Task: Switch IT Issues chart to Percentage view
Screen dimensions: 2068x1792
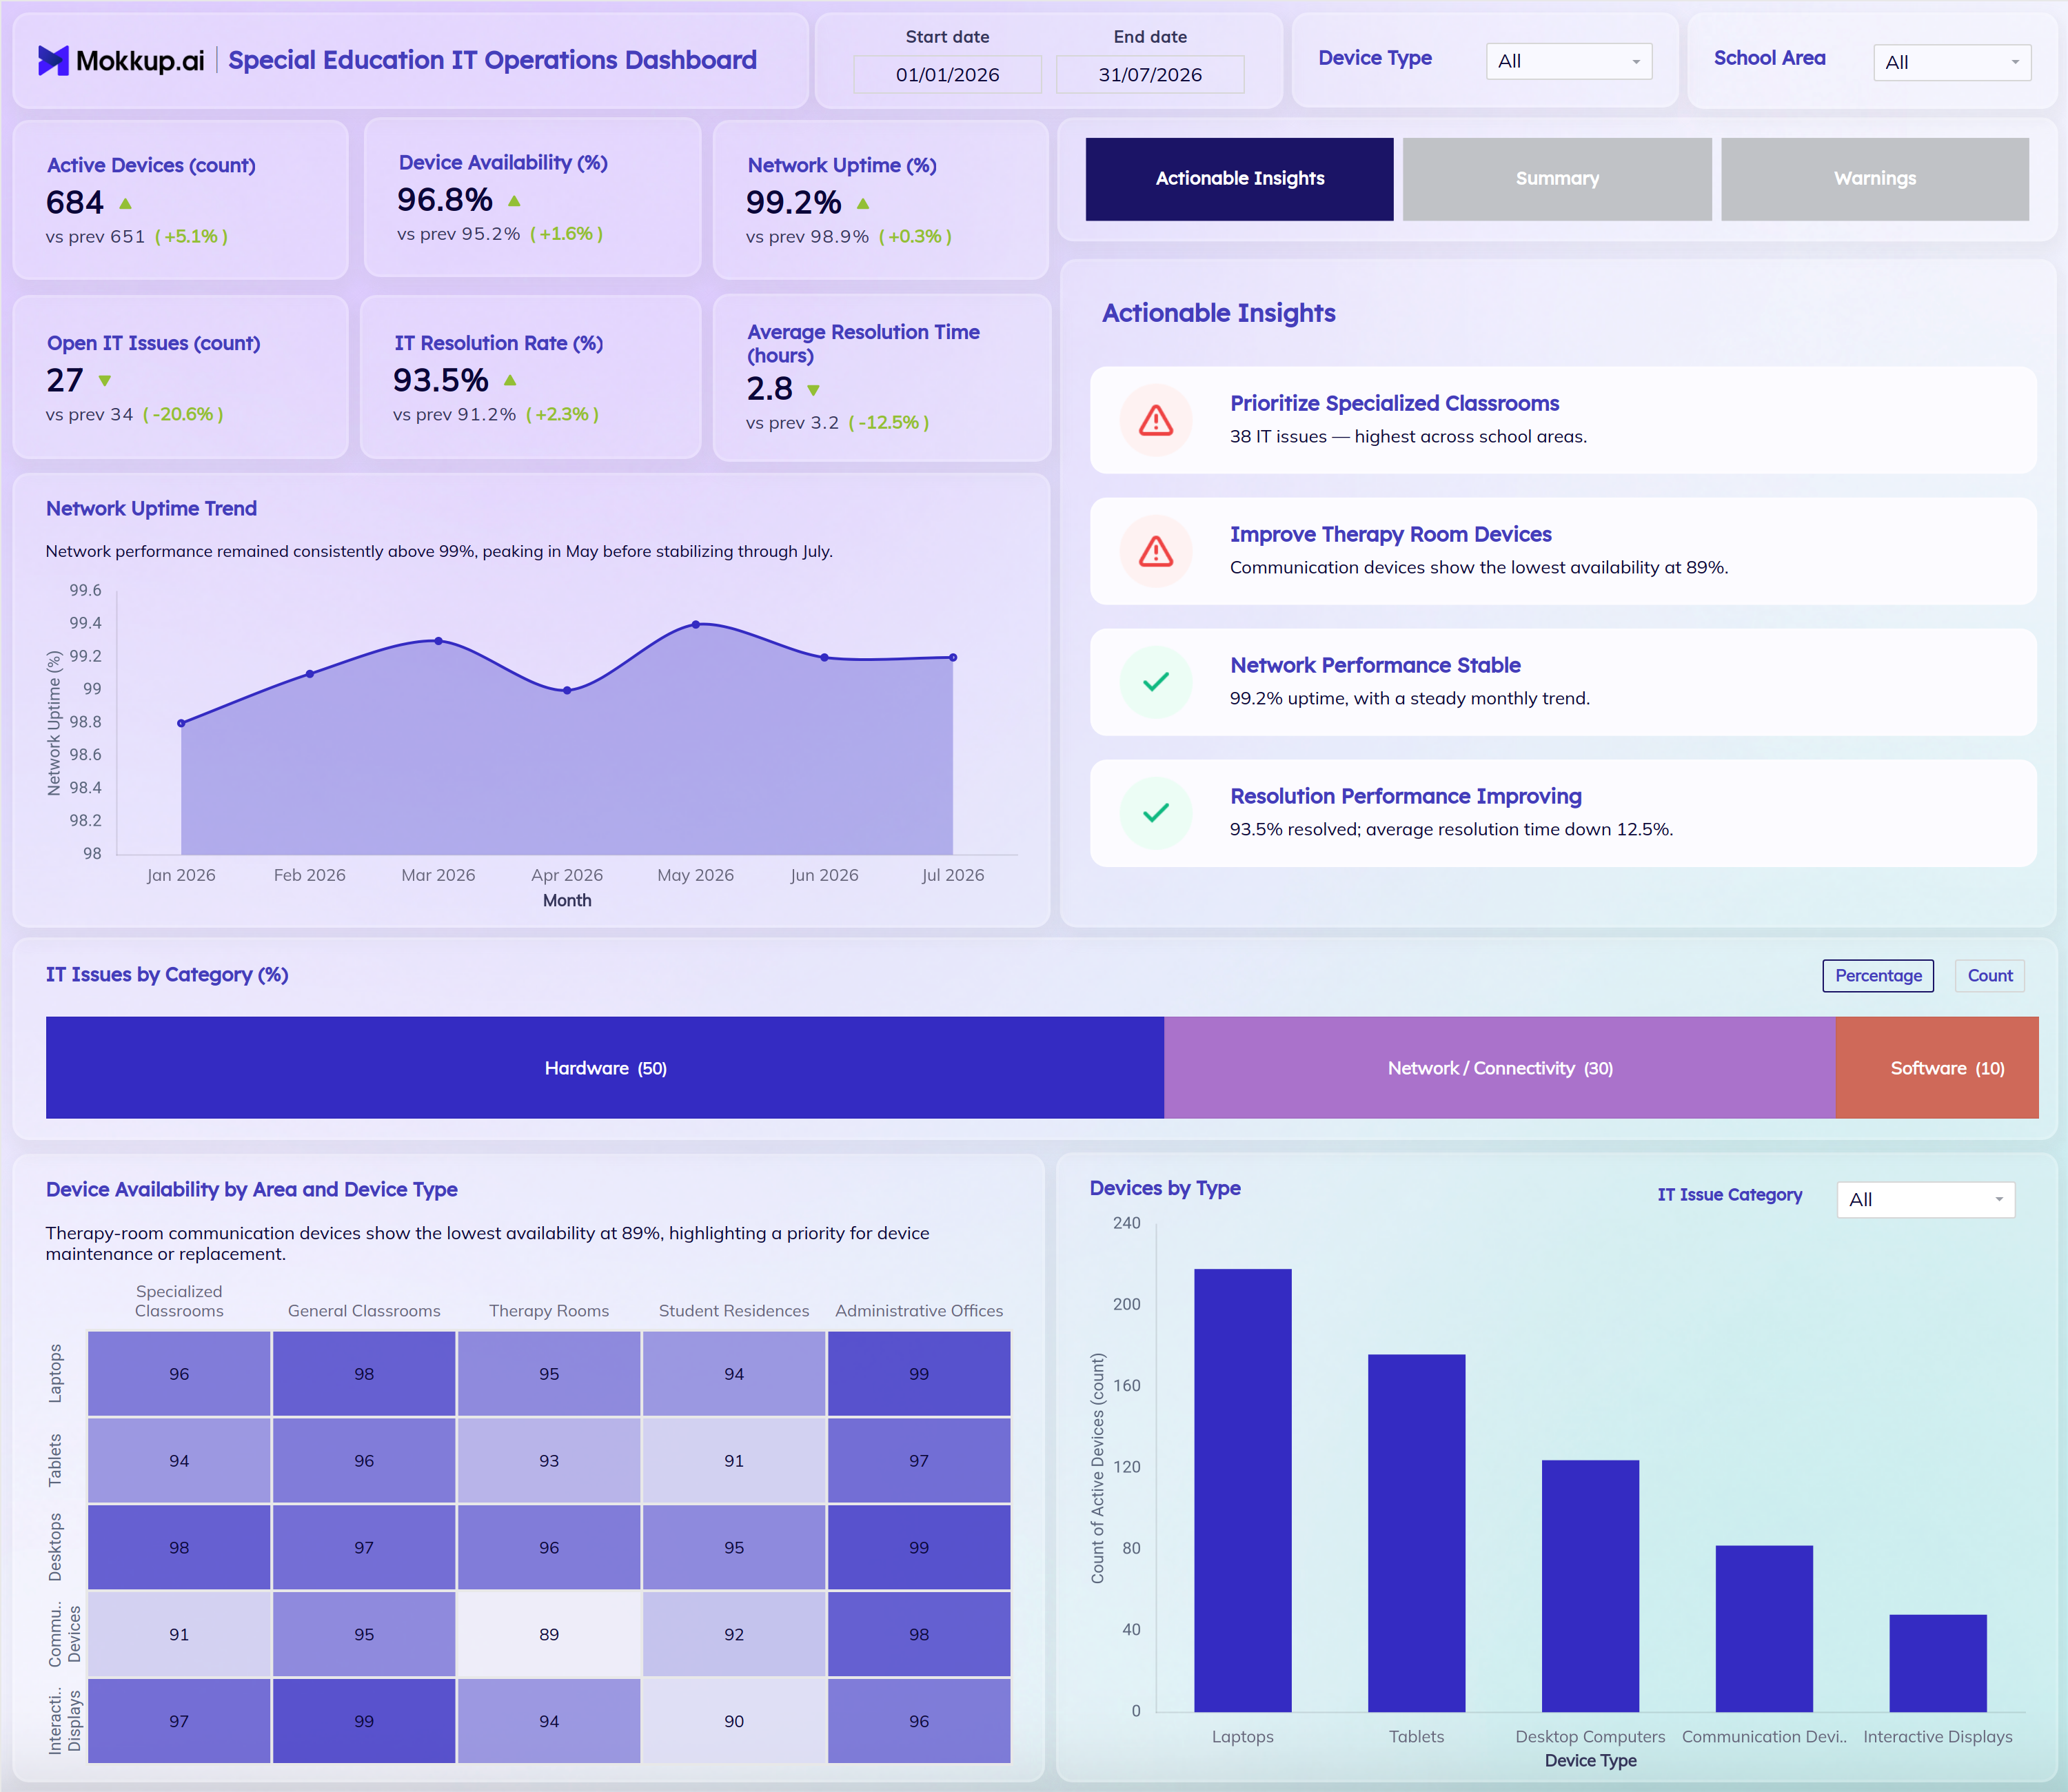Action: (1878, 976)
